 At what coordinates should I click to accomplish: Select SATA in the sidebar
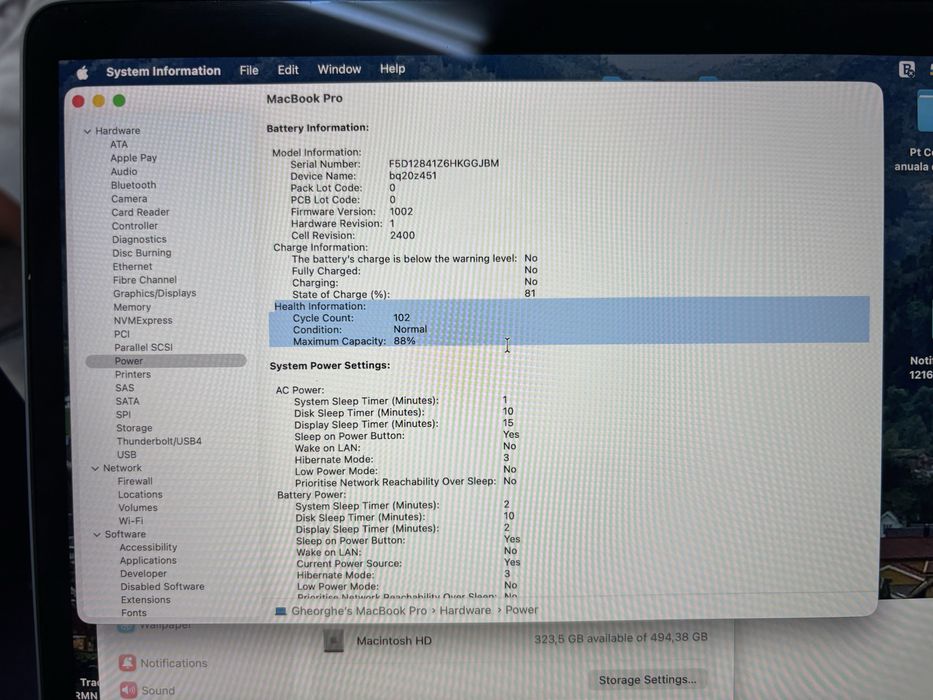[x=127, y=401]
